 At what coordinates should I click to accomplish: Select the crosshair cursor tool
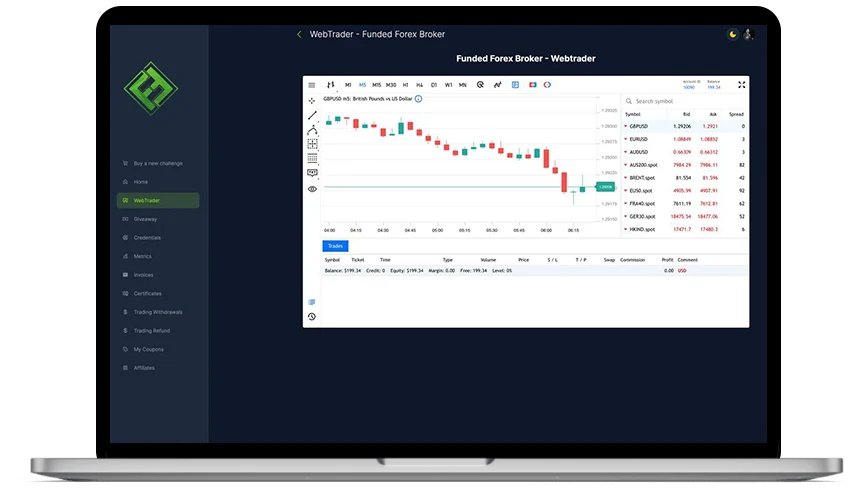[312, 101]
